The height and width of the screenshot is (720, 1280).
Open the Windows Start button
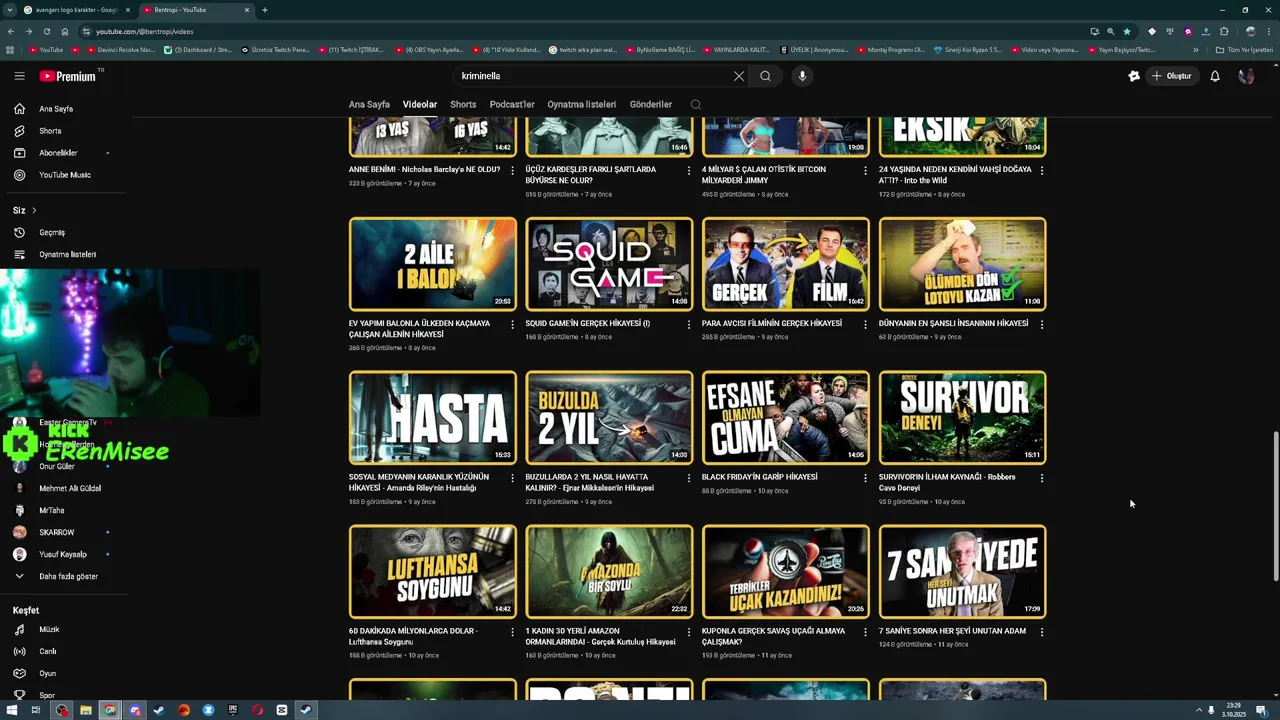12,710
